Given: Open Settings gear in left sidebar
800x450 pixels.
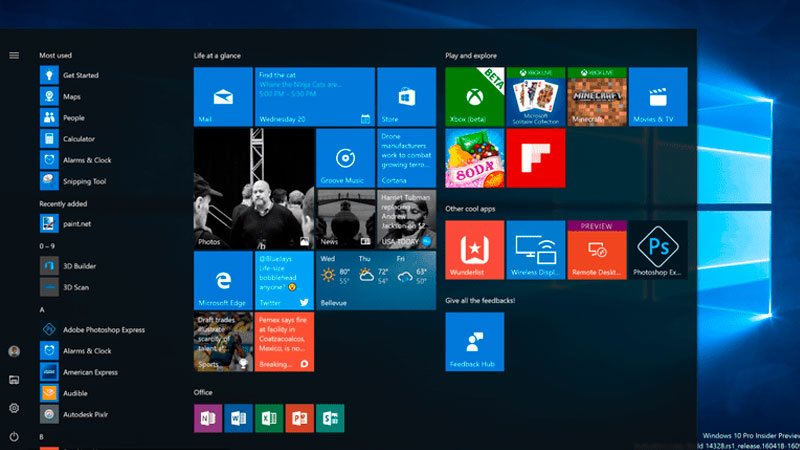Looking at the screenshot, I should [14, 408].
